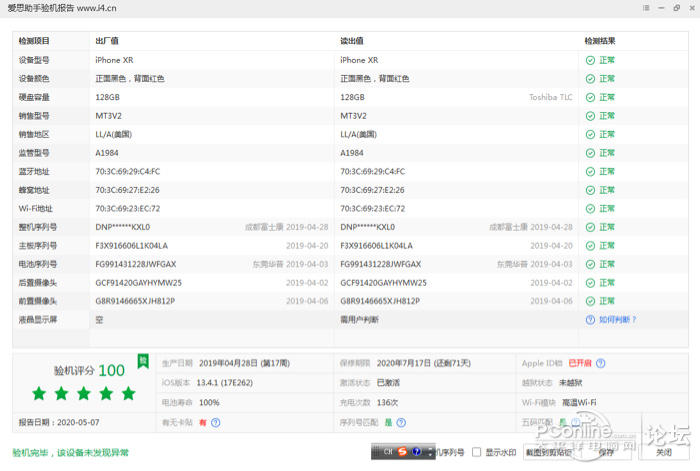Image resolution: width=700 pixels, height=471 pixels.
Task: Select factory mainboard serial F3X916606L1K04LA
Action: [x=132, y=246]
